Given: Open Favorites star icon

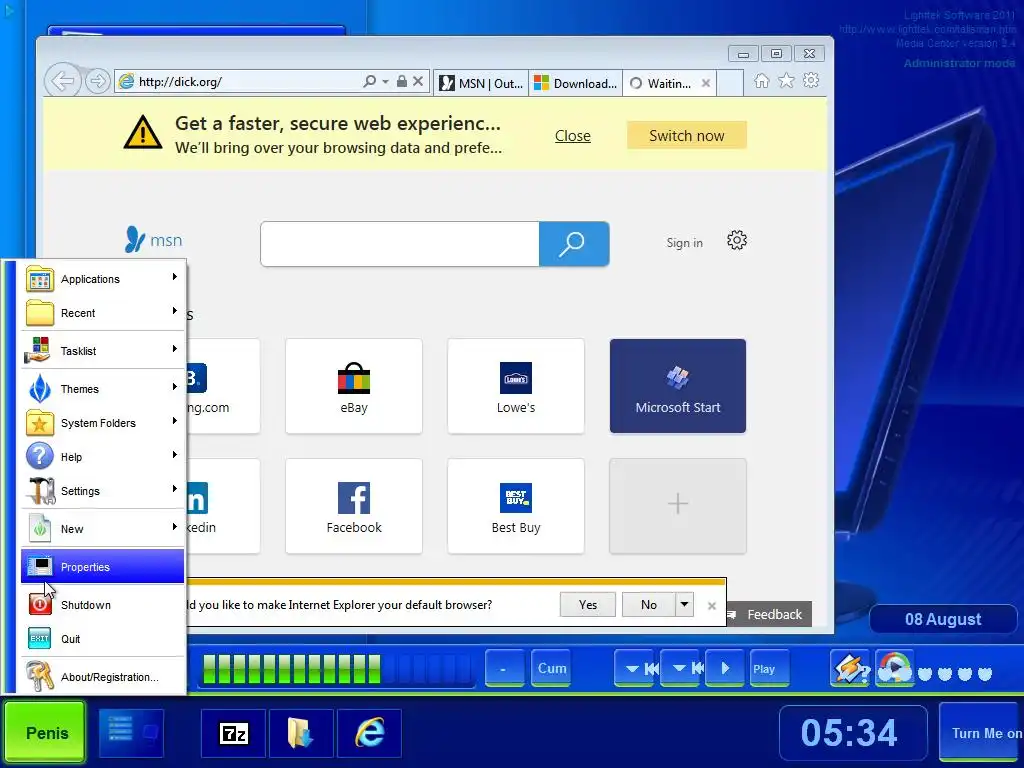Looking at the screenshot, I should click(786, 80).
